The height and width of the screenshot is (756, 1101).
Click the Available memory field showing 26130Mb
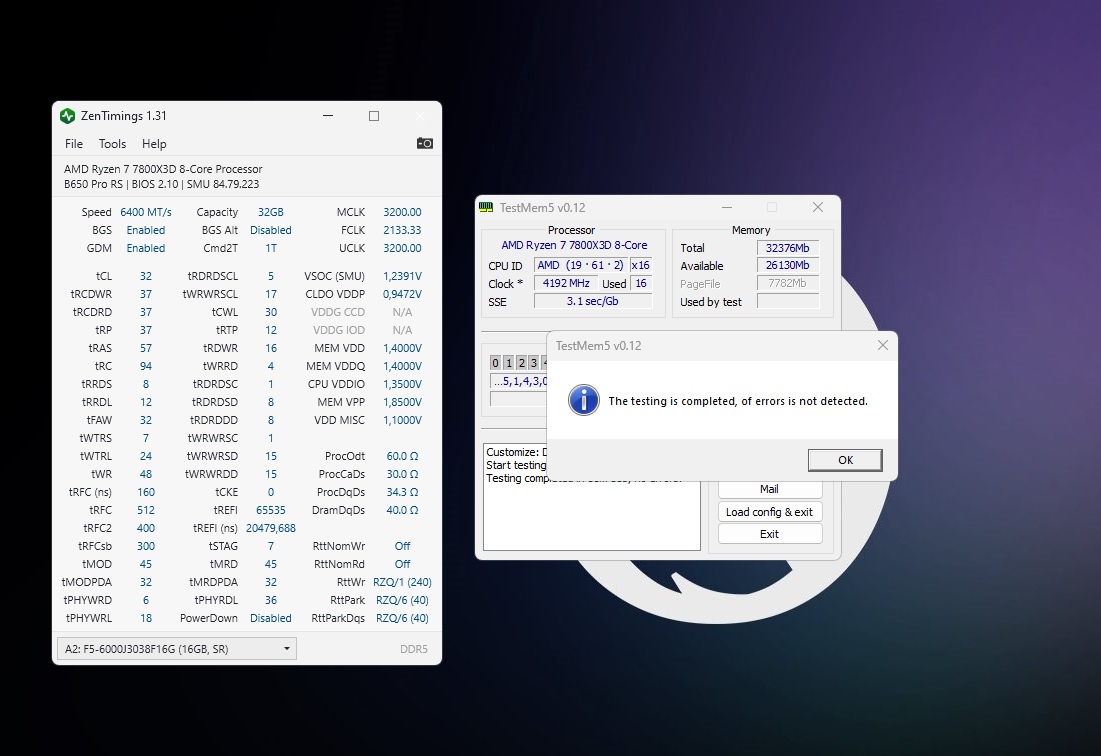tap(788, 265)
